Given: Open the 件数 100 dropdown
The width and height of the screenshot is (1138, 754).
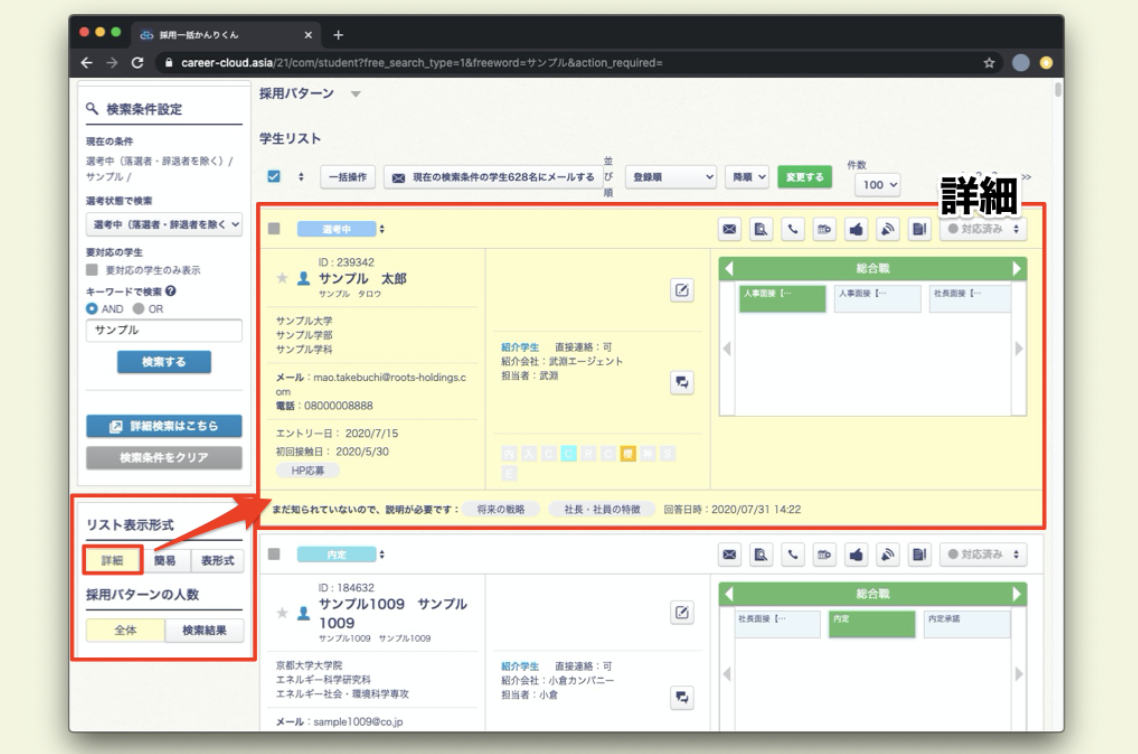Looking at the screenshot, I should (x=877, y=185).
